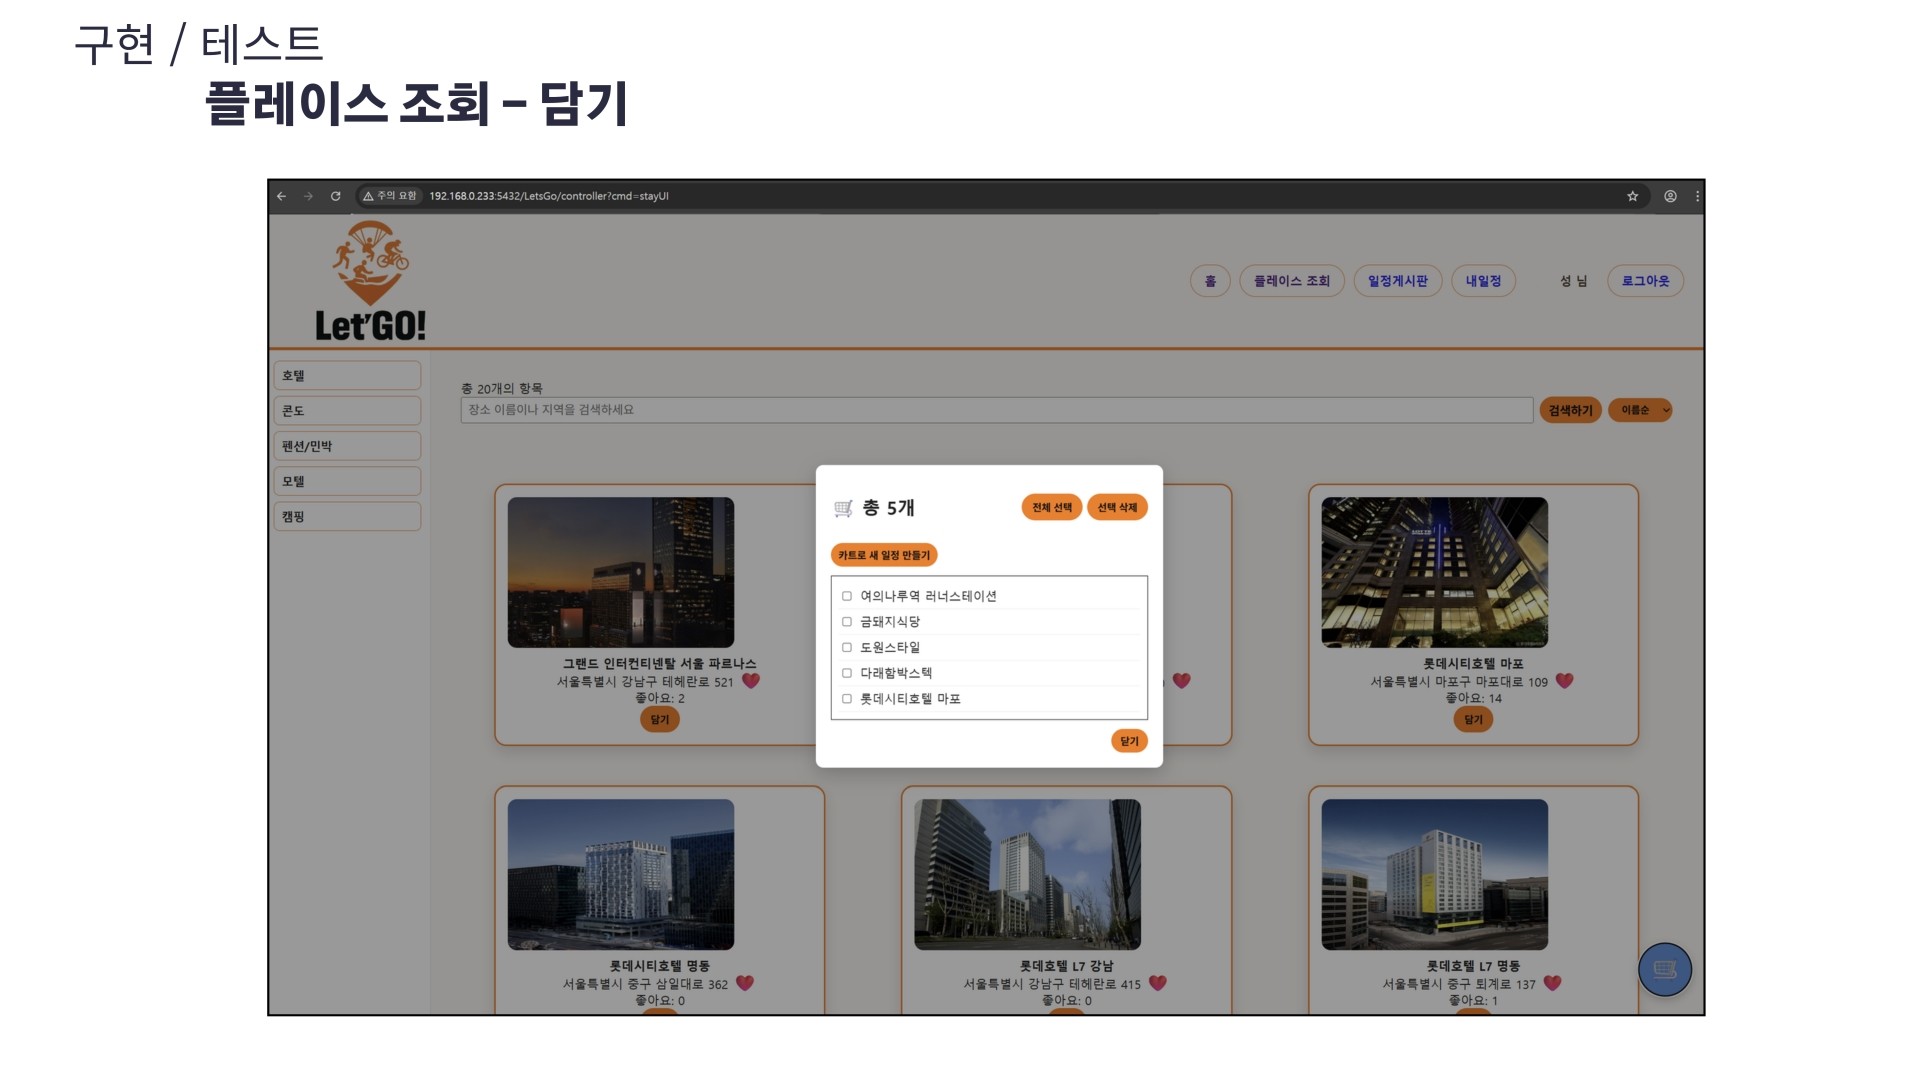Screen dimensions: 1920x1080
Task: Click 총 5개 cart count text
Action: pyautogui.click(x=888, y=508)
